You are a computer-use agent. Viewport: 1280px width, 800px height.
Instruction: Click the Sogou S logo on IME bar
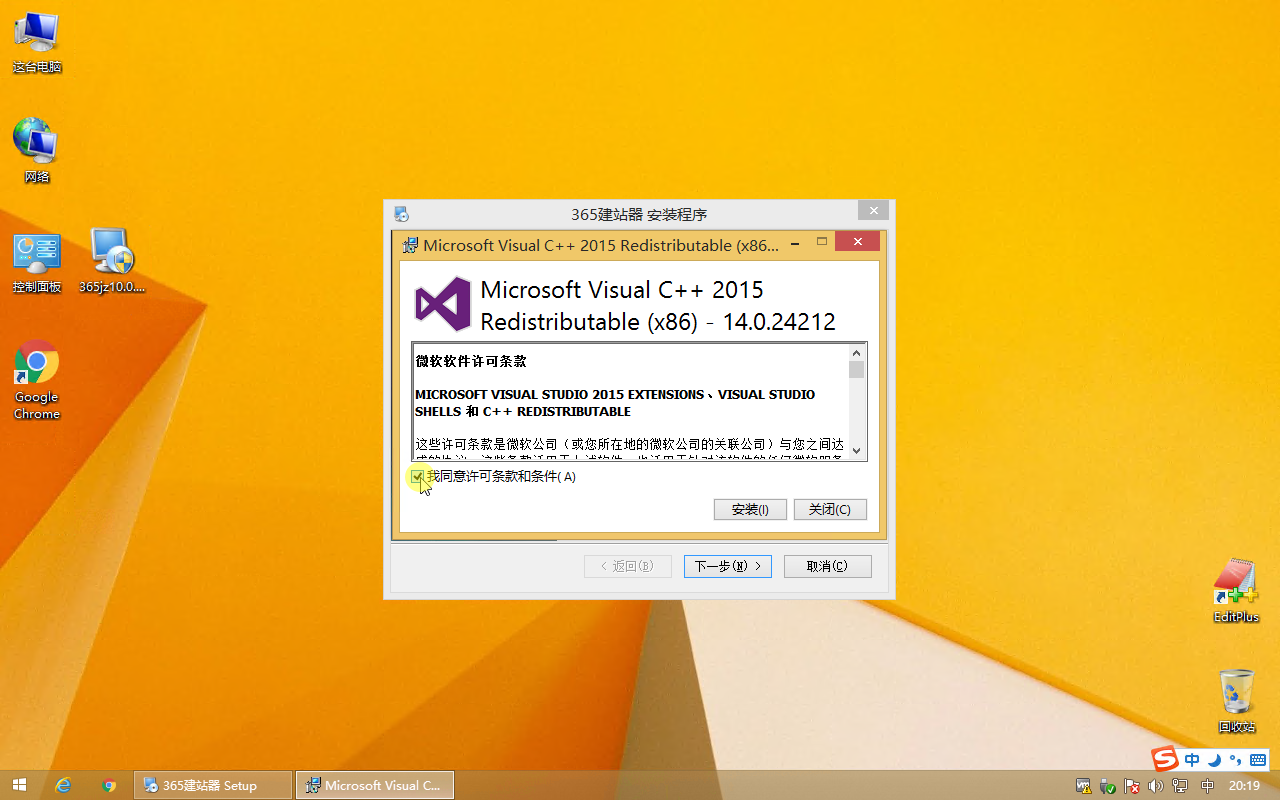pyautogui.click(x=1165, y=759)
